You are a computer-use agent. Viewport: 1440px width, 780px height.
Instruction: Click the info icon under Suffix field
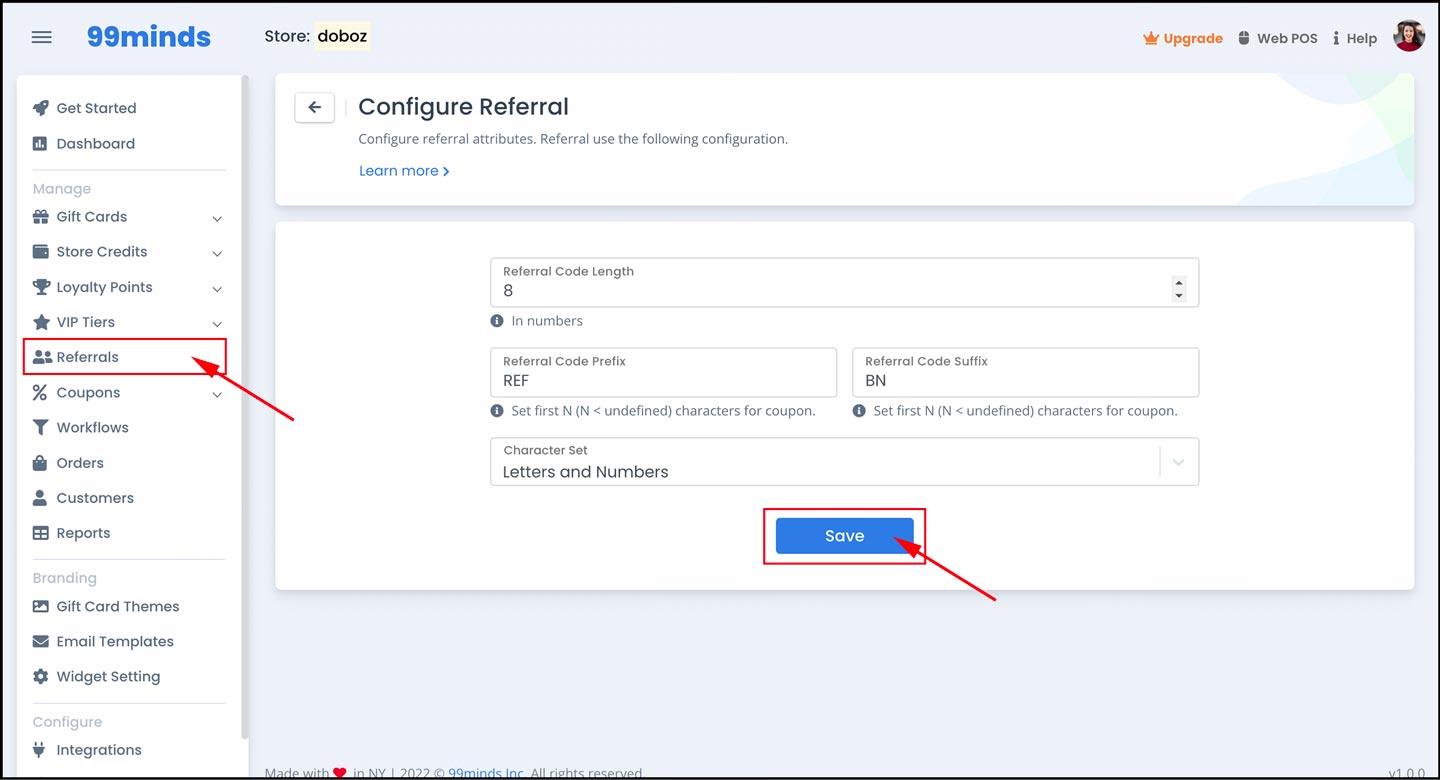coord(859,411)
